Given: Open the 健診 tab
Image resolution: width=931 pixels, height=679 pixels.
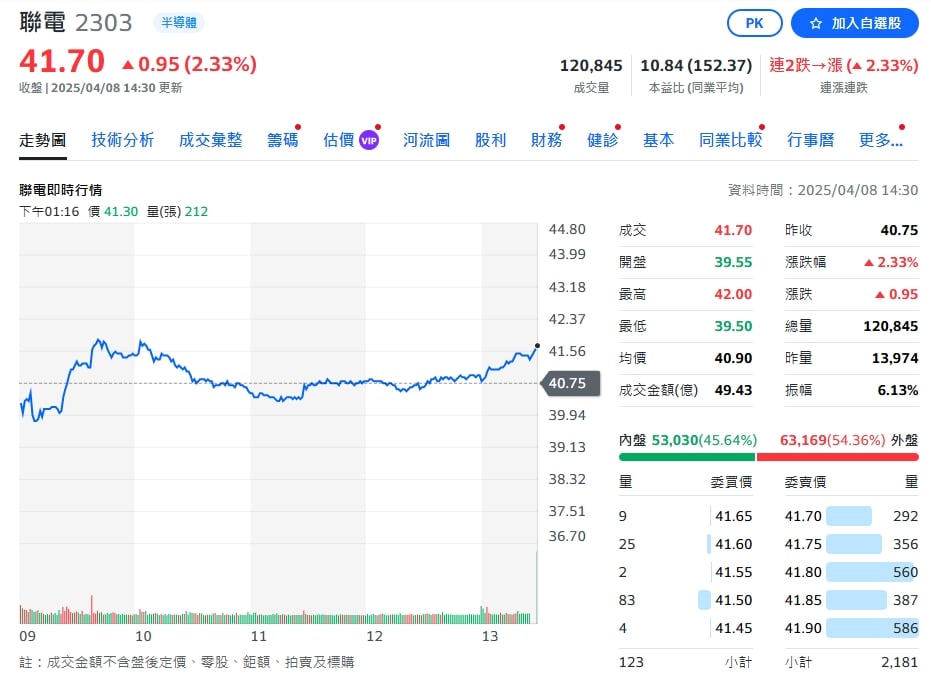Looking at the screenshot, I should coord(603,141).
